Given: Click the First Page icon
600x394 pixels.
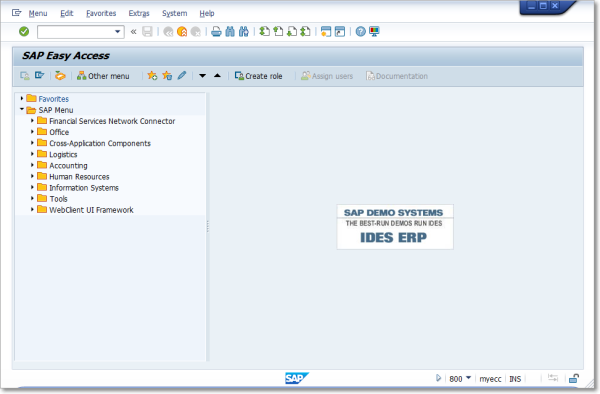Looking at the screenshot, I should coord(264,31).
